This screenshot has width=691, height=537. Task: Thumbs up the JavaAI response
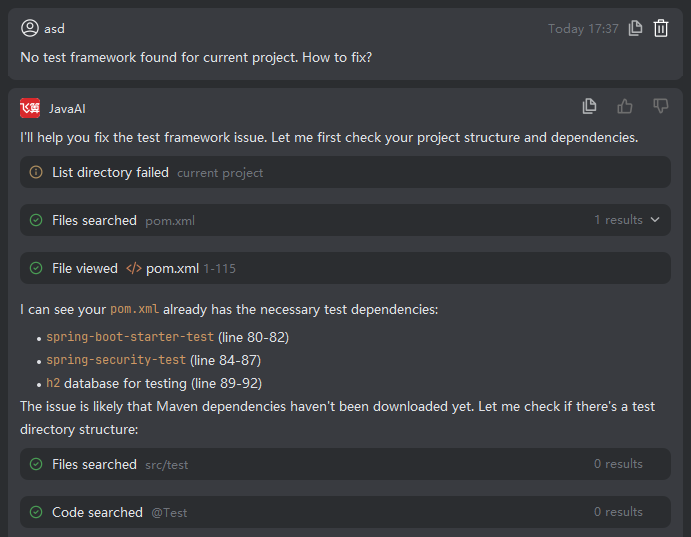click(x=625, y=106)
